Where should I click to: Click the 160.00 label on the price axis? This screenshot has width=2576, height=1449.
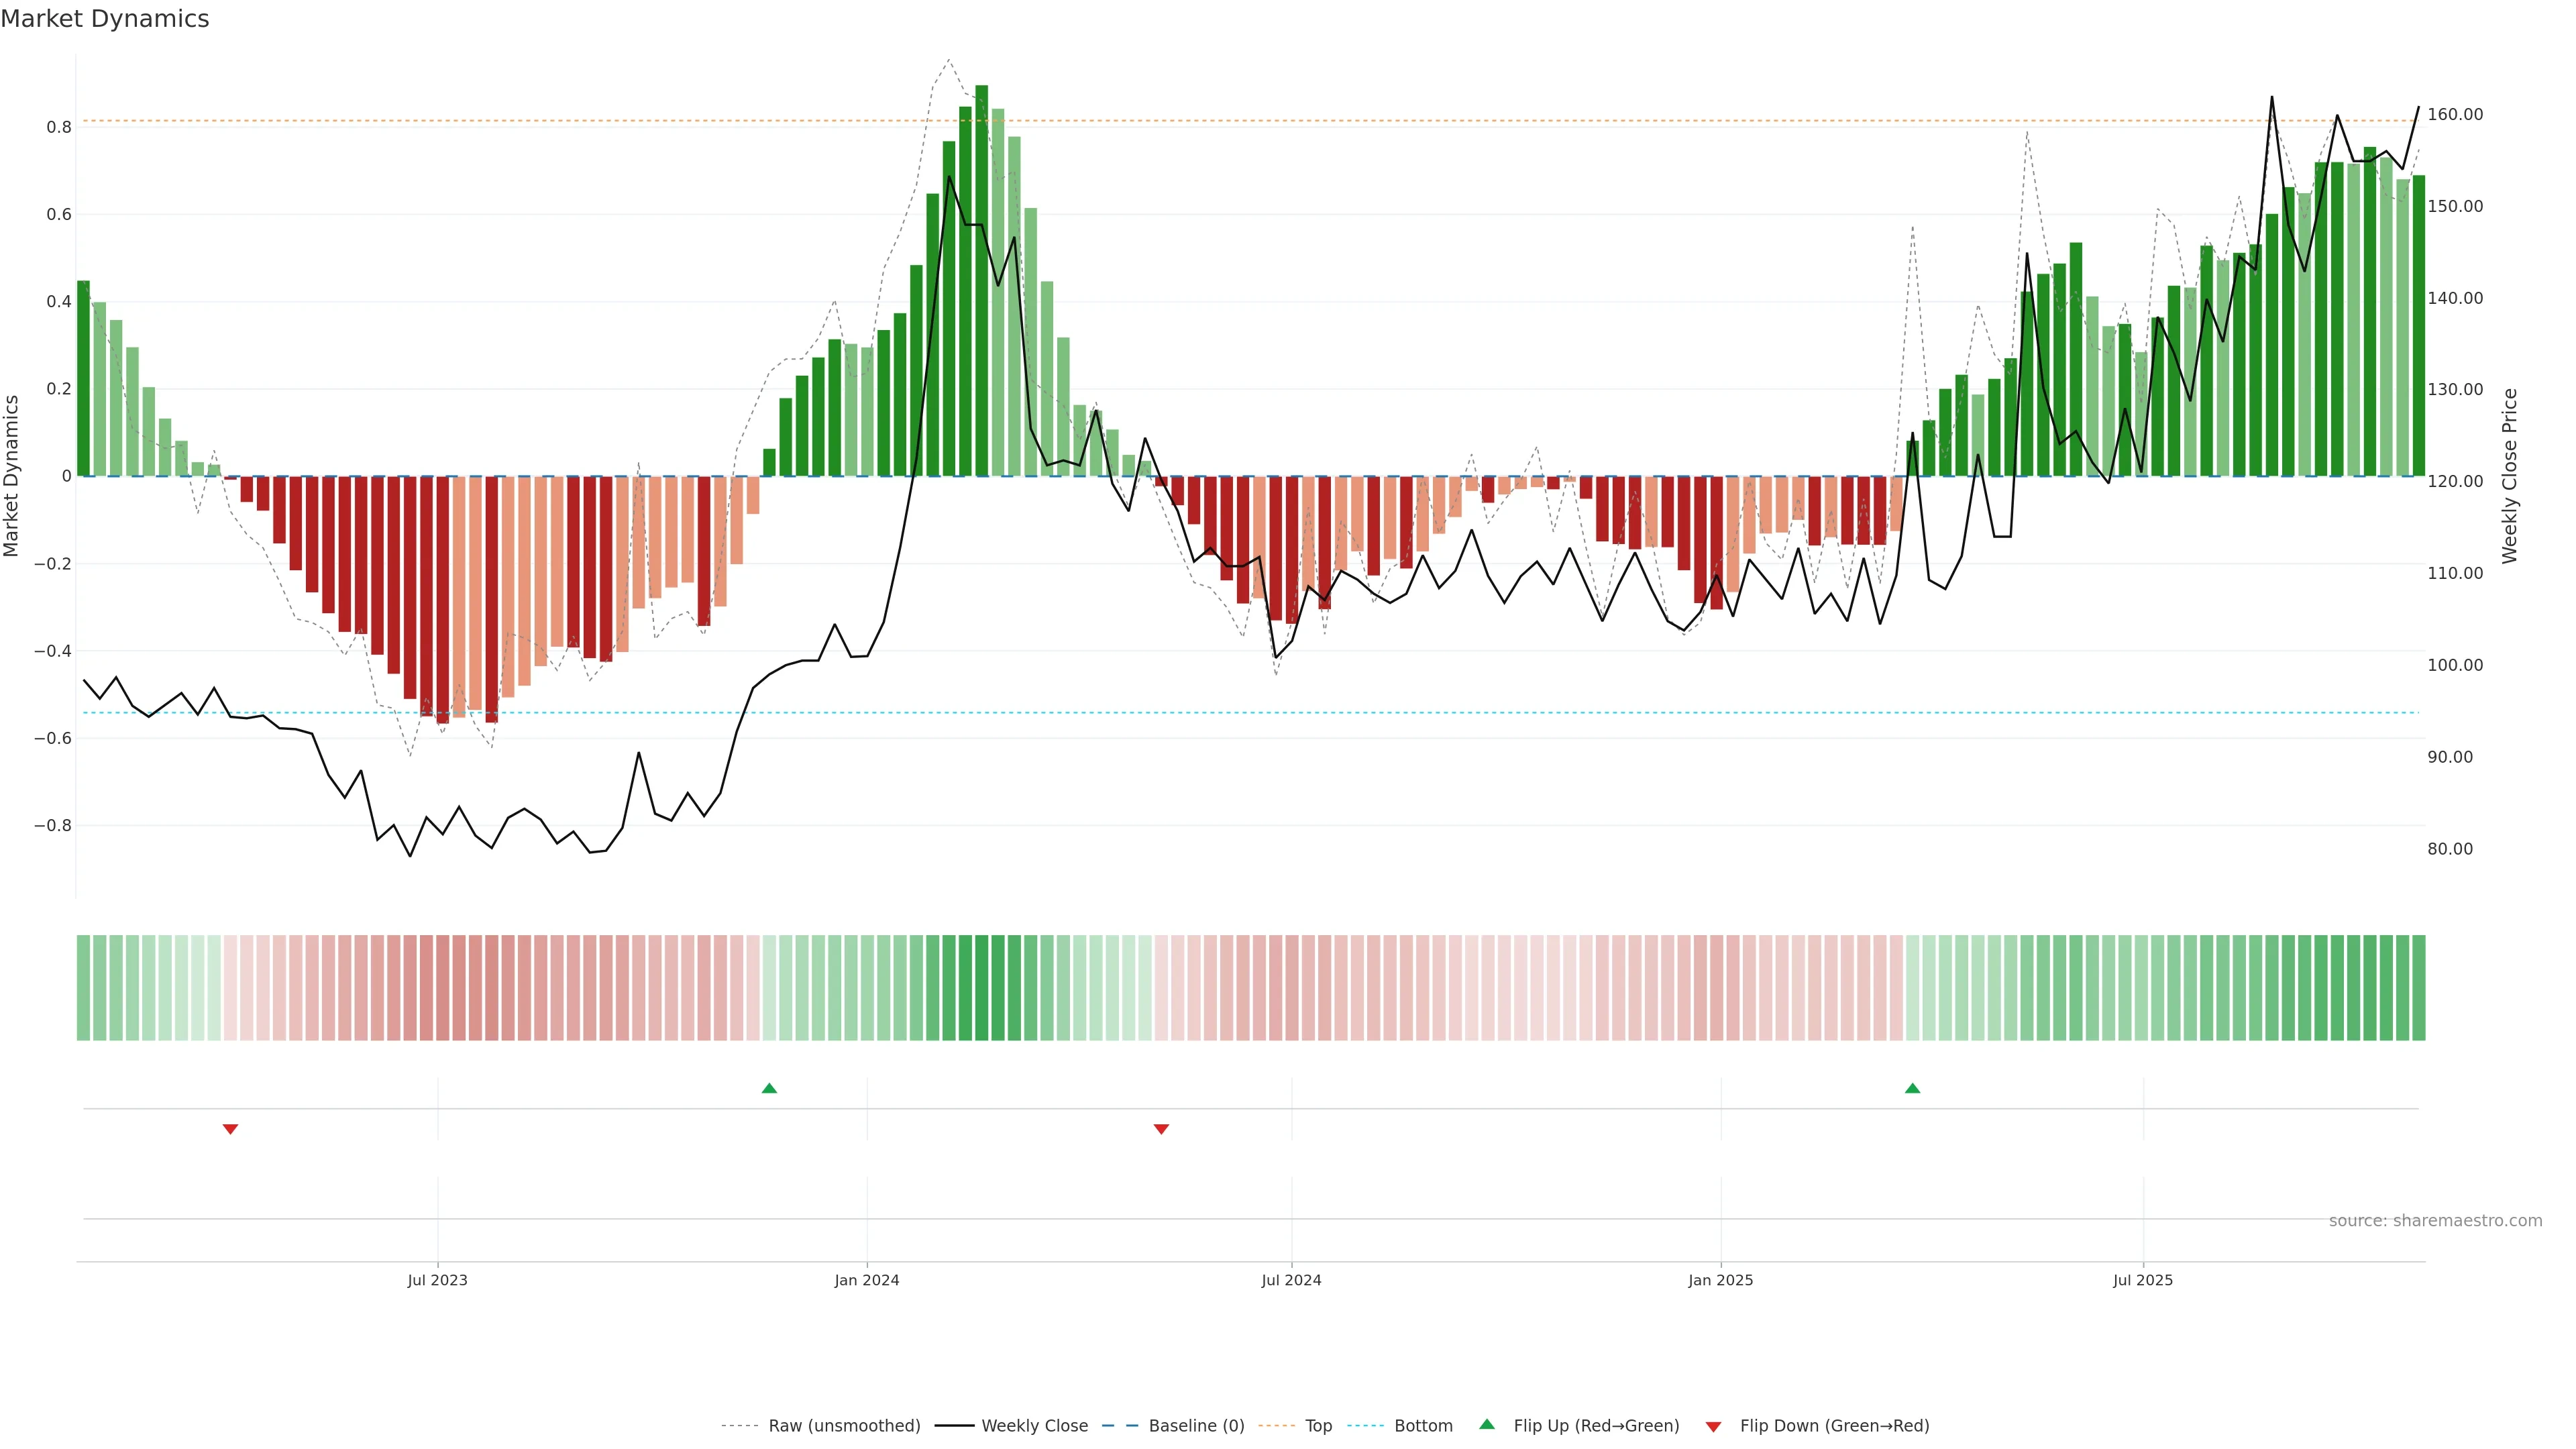(2455, 115)
